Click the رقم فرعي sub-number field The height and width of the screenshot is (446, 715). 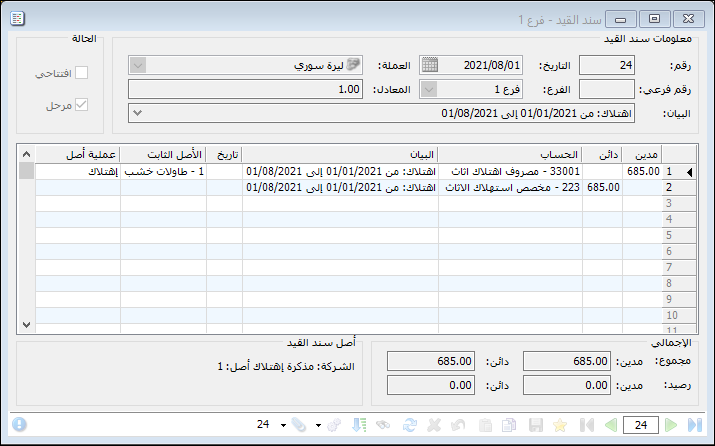point(606,89)
